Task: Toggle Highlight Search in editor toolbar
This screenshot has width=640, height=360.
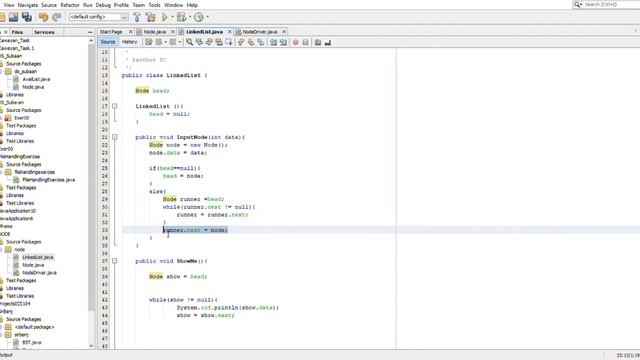Action: (x=219, y=42)
